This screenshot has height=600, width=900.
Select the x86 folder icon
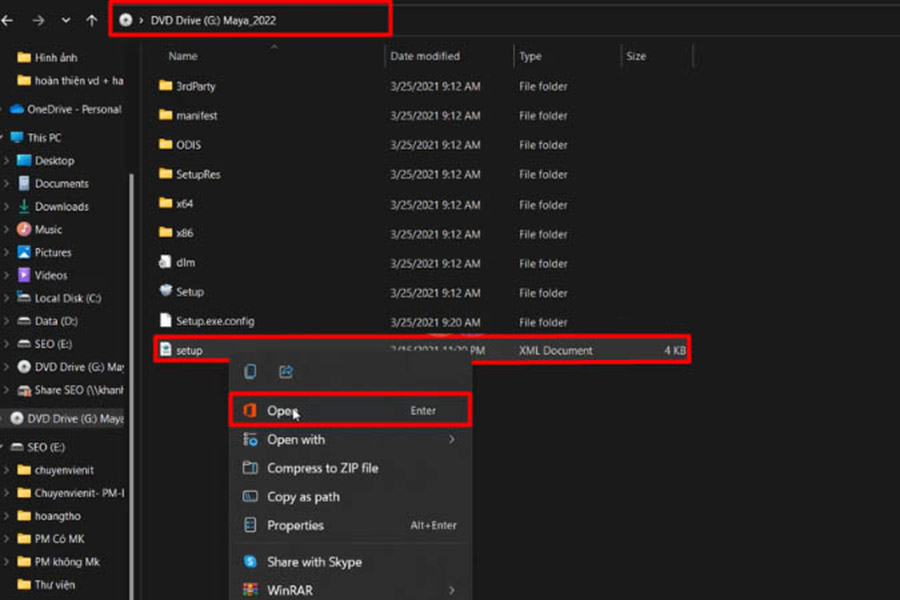[165, 232]
